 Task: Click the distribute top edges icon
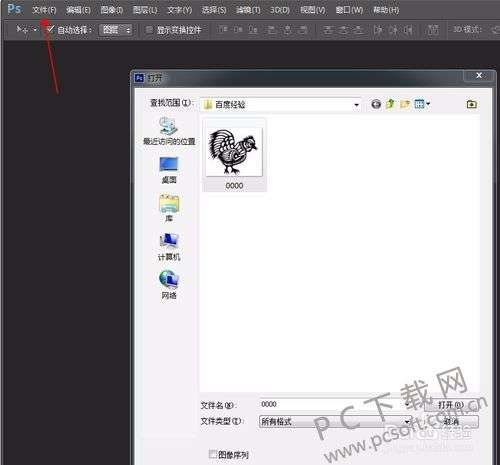pyautogui.click(x=328, y=30)
